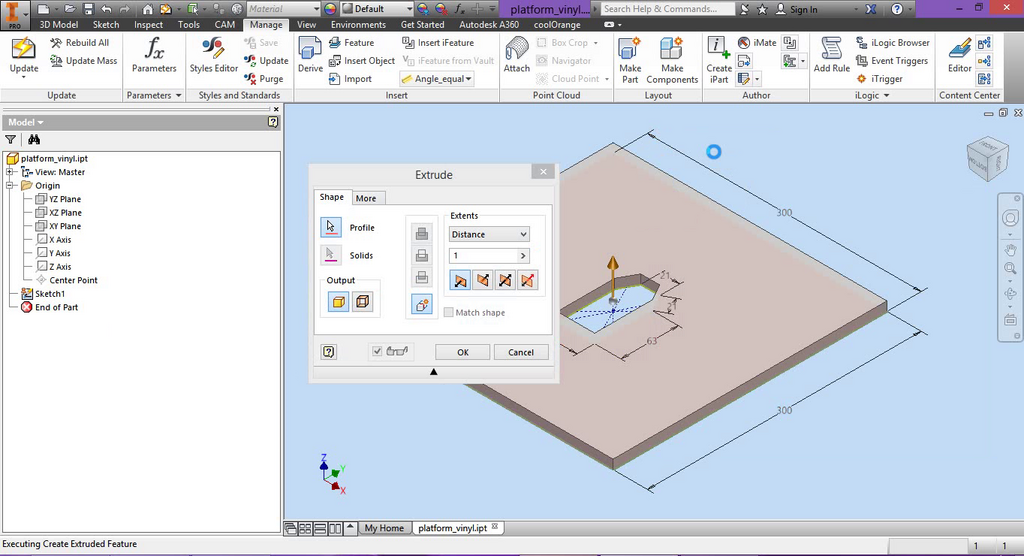This screenshot has height=556, width=1024.
Task: Click Insert Object tool
Action: tap(362, 61)
